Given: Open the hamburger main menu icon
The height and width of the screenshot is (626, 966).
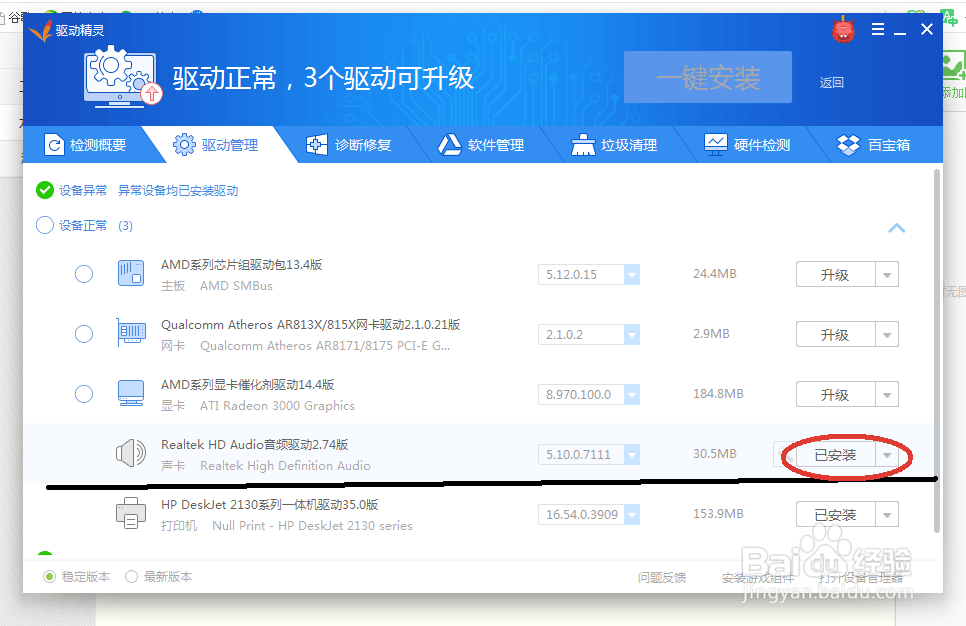Looking at the screenshot, I should 878,29.
